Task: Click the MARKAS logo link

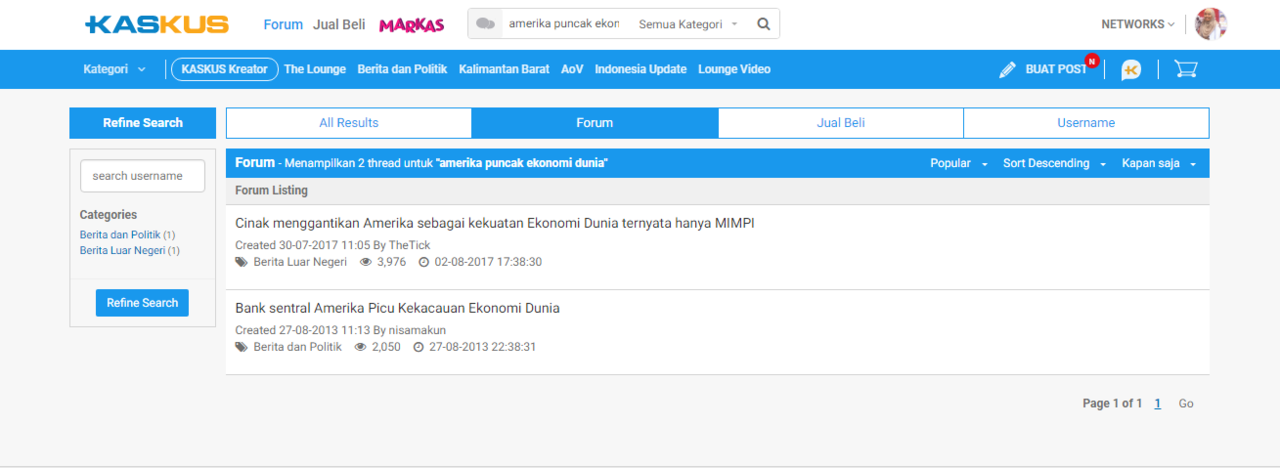Action: [x=411, y=25]
